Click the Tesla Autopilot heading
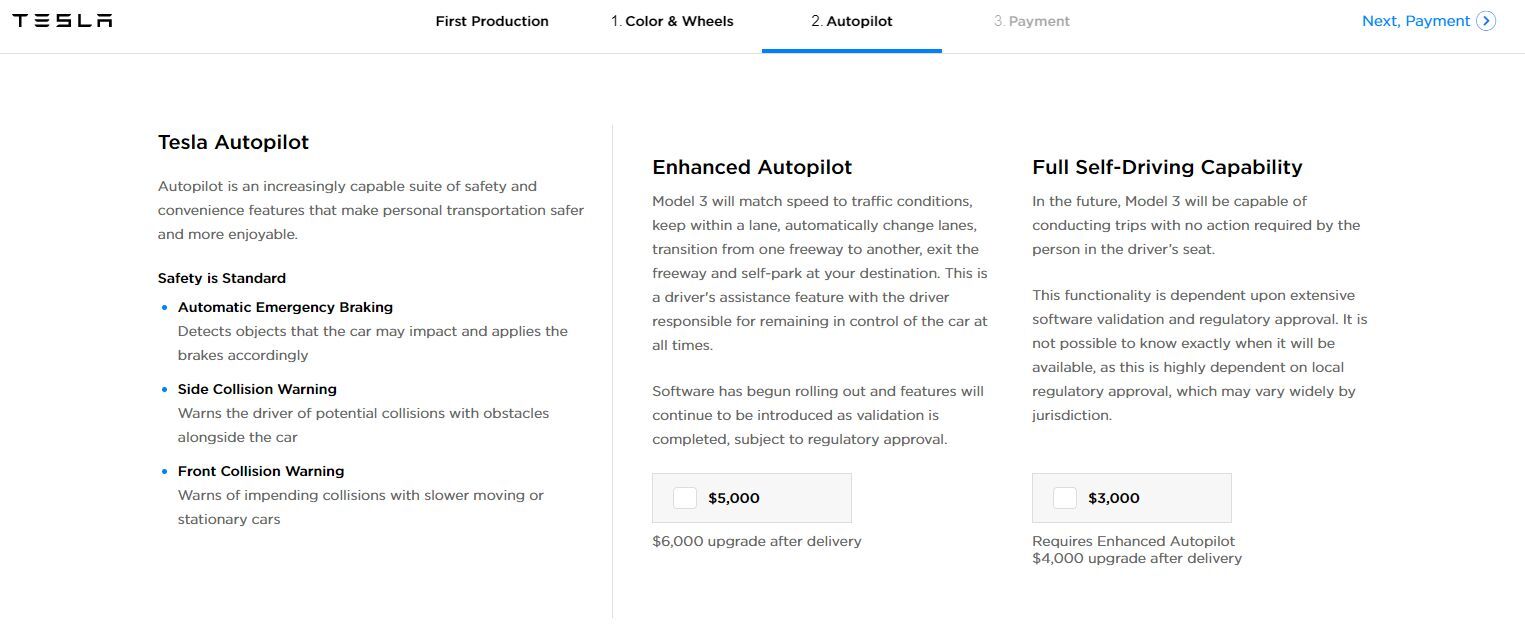Screen dimensions: 1525x635 [x=233, y=142]
